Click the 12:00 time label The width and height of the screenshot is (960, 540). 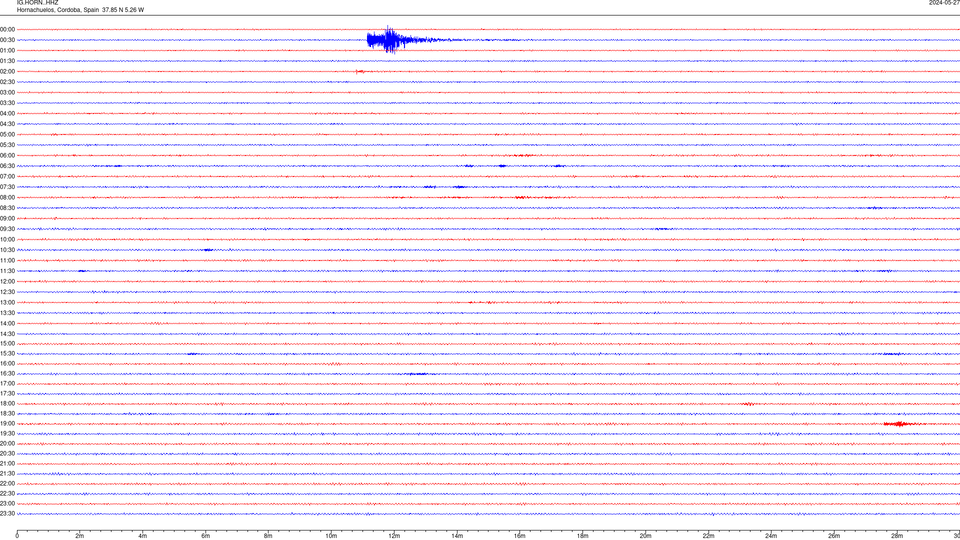pos(7,282)
